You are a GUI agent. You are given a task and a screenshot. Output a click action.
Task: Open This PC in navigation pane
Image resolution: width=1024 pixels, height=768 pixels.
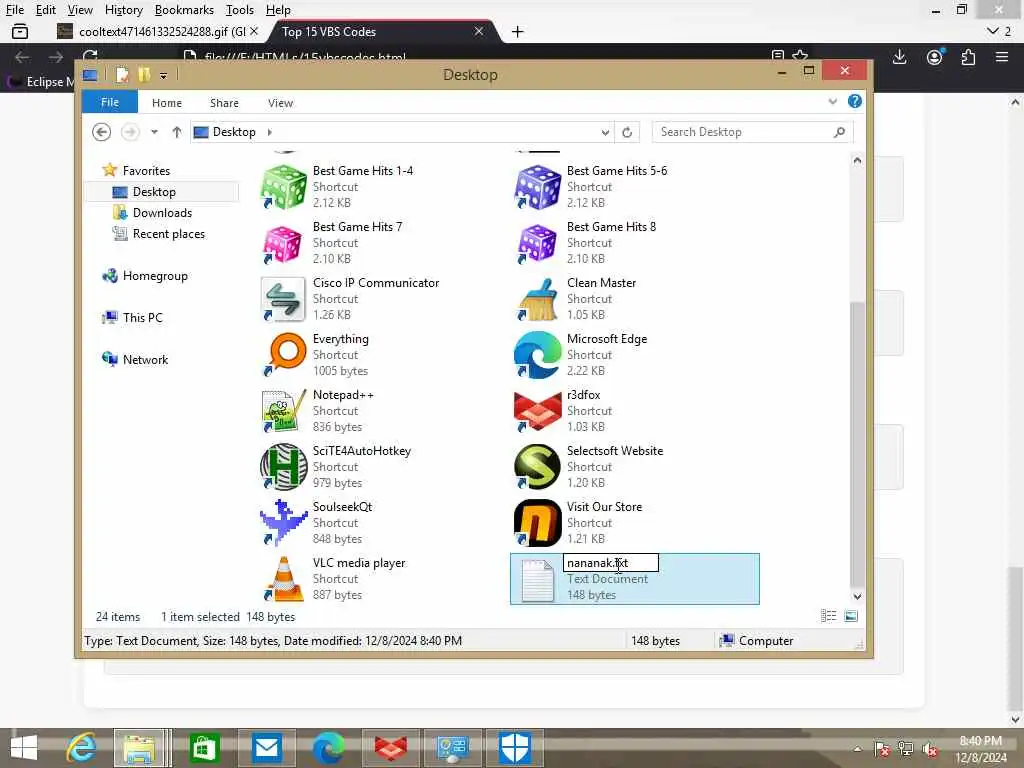(x=142, y=317)
